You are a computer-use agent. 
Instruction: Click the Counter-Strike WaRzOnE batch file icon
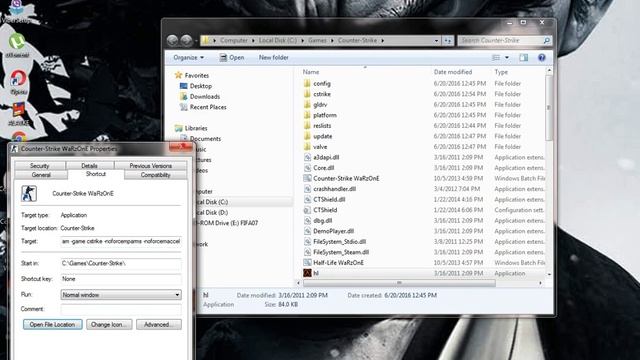coord(307,178)
